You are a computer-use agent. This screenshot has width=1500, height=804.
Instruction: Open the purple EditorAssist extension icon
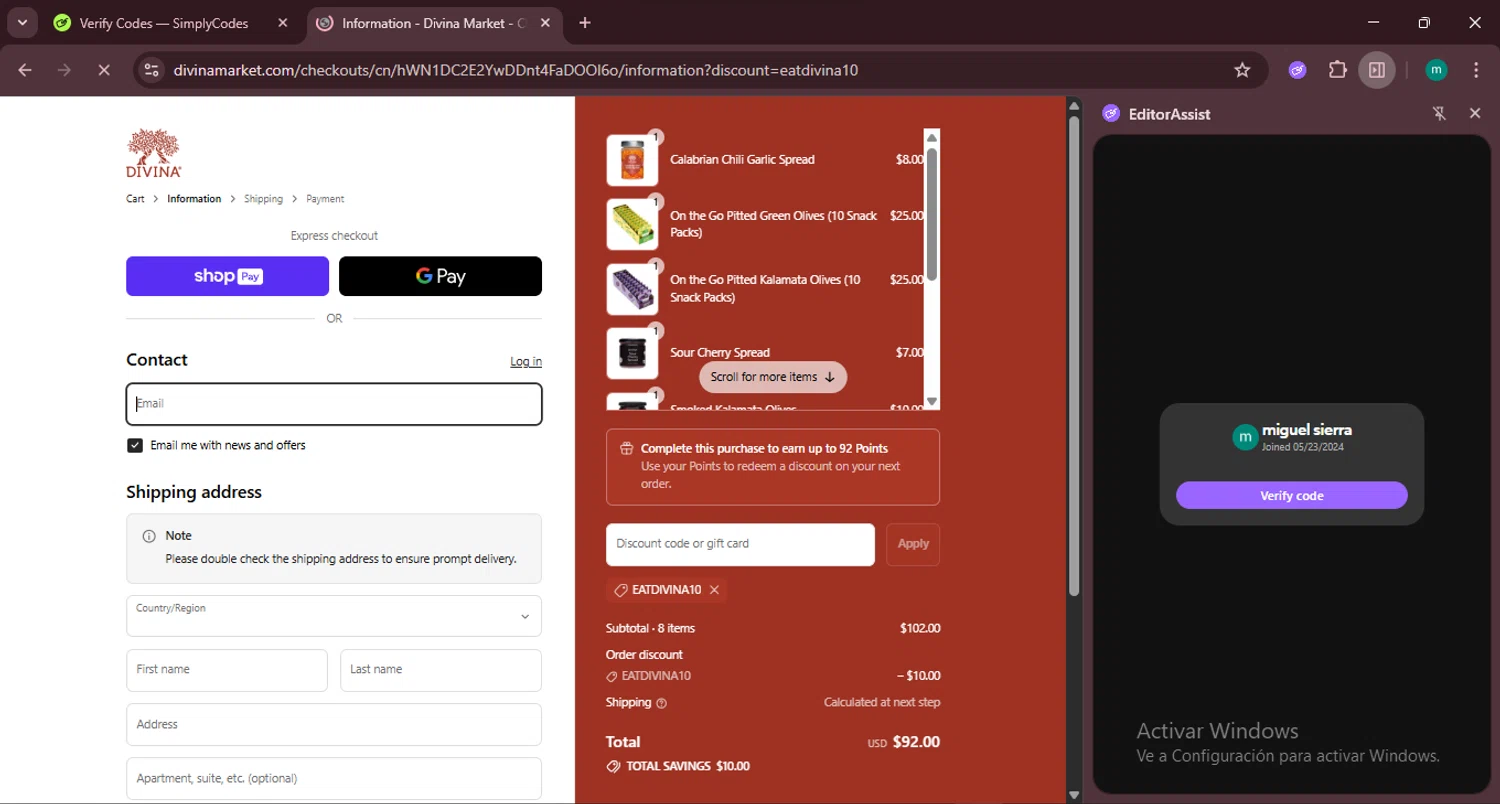click(x=1297, y=70)
